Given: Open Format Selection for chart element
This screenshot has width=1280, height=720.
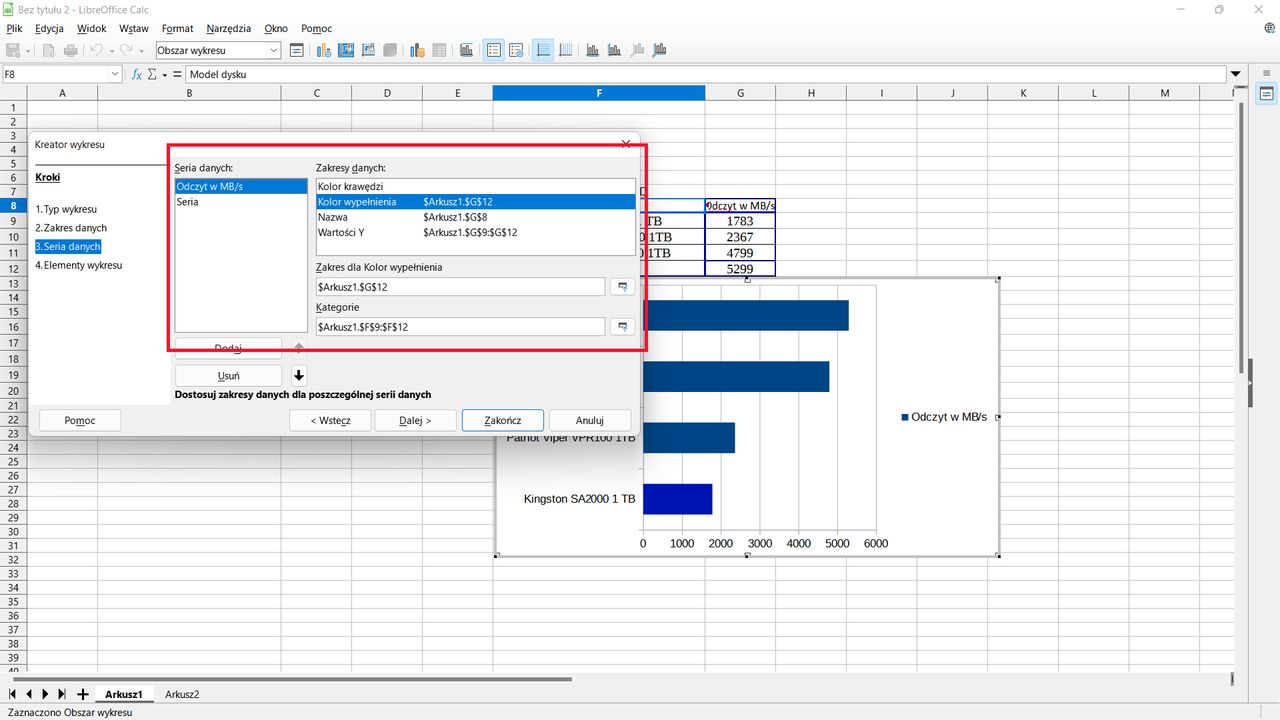Looking at the screenshot, I should click(296, 50).
